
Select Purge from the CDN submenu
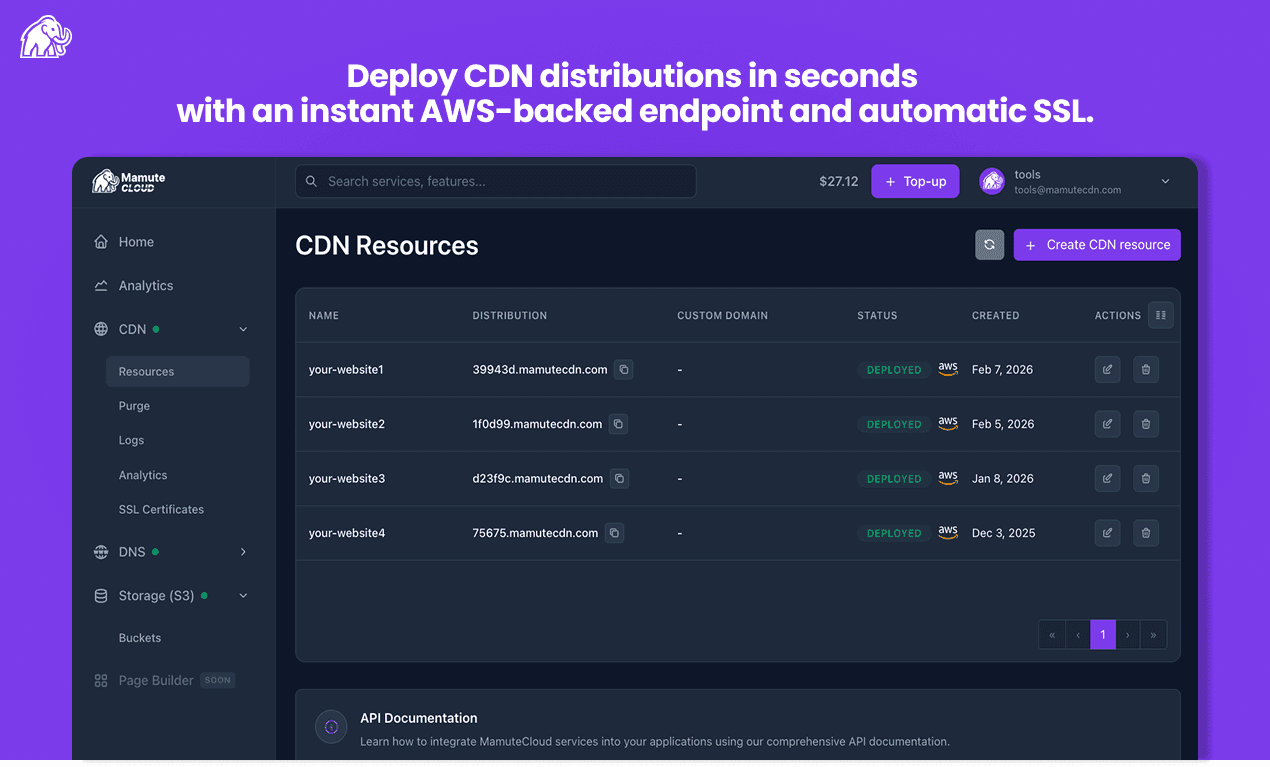pos(133,405)
